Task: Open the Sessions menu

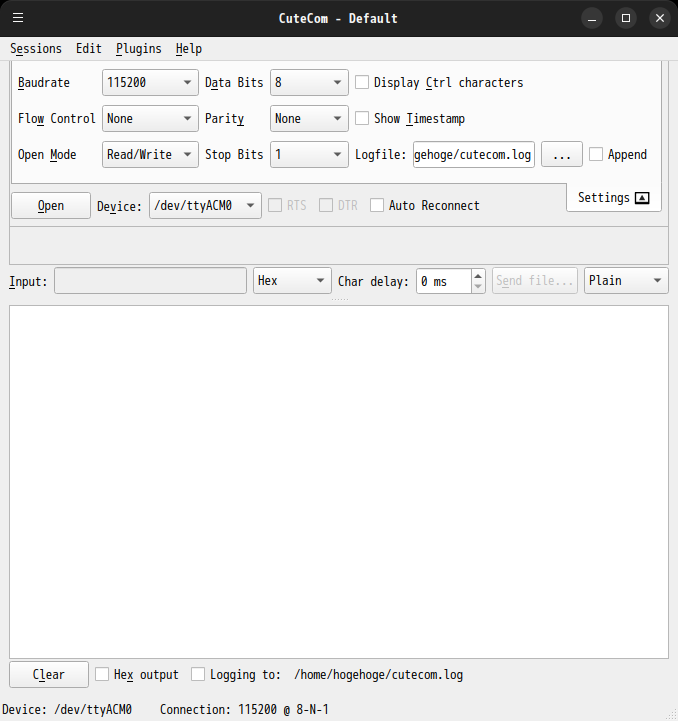Action: click(36, 48)
